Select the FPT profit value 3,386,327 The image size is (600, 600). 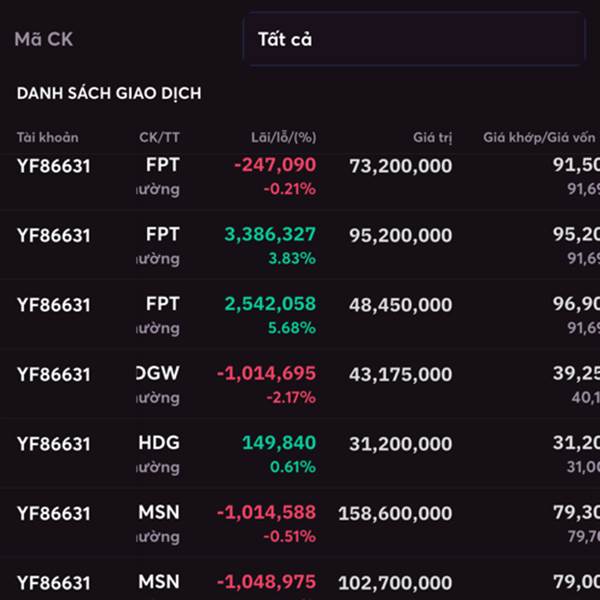(270, 235)
